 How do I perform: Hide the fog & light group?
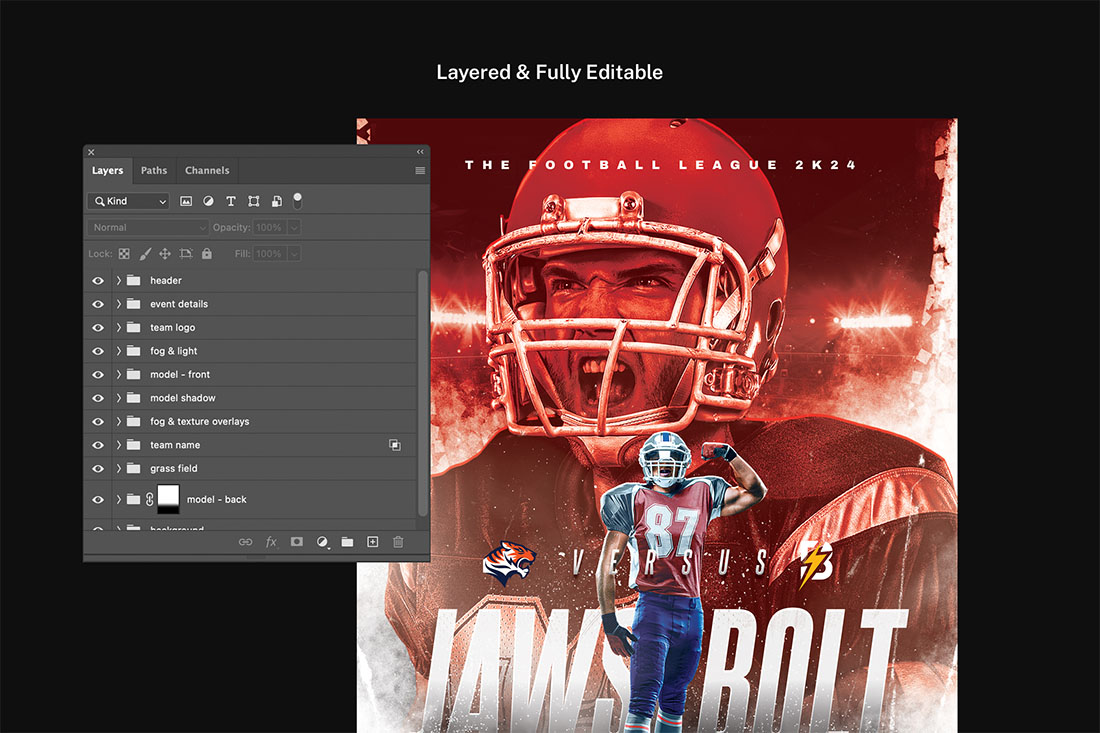click(98, 351)
